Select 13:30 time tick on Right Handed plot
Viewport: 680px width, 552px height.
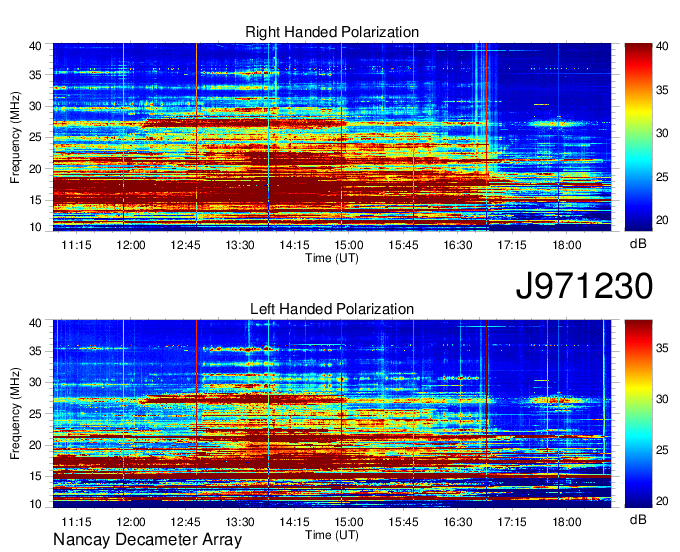(x=240, y=245)
